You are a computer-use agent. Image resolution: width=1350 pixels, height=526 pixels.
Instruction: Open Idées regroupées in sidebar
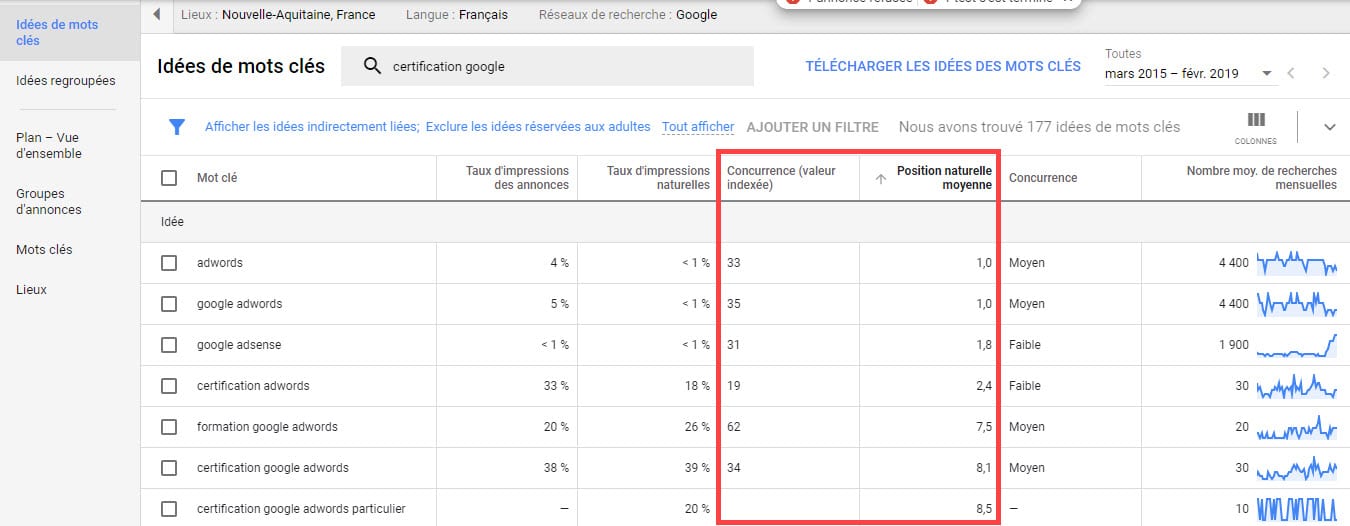66,80
